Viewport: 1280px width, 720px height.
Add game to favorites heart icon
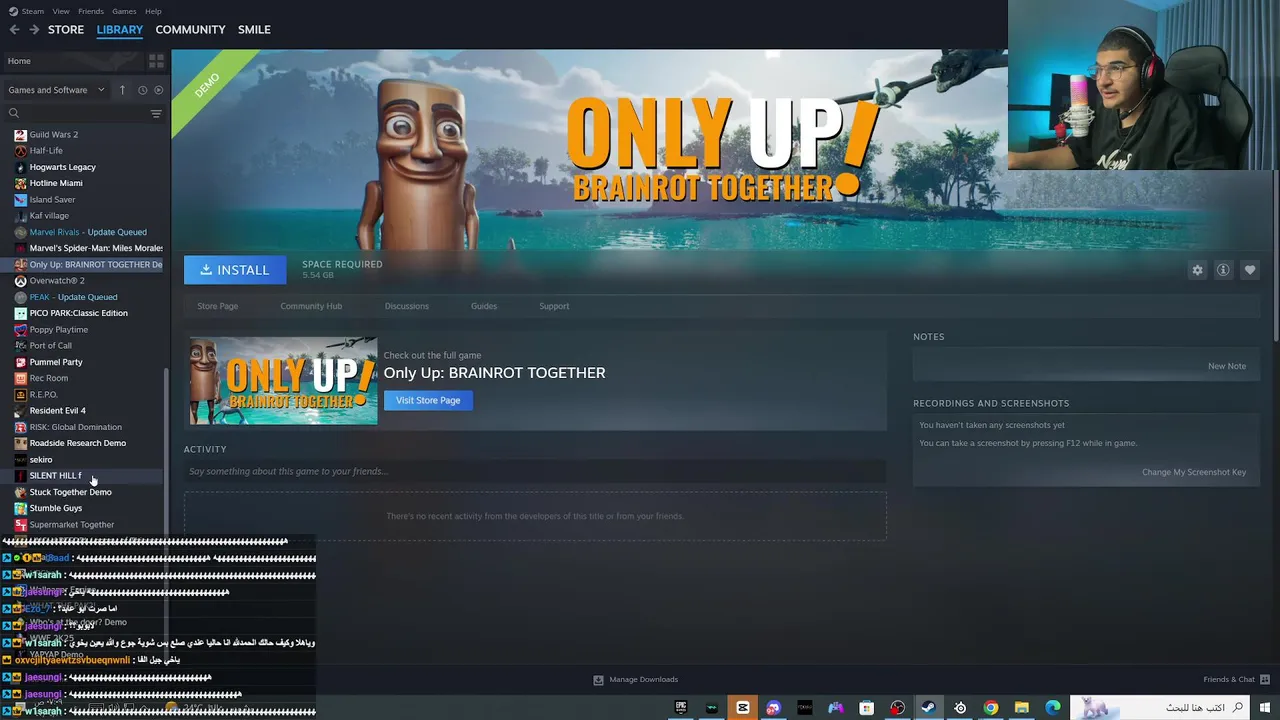[1250, 270]
